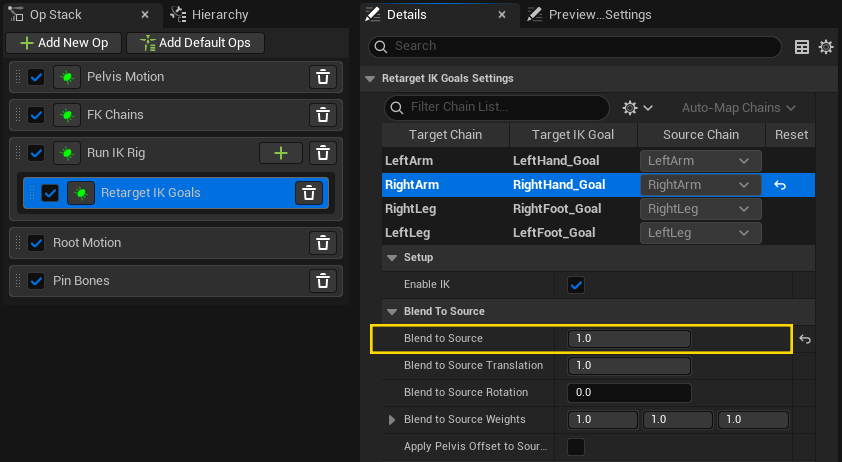Select the LeftArm target chain row
Screen dimensions: 842x462
409,161
